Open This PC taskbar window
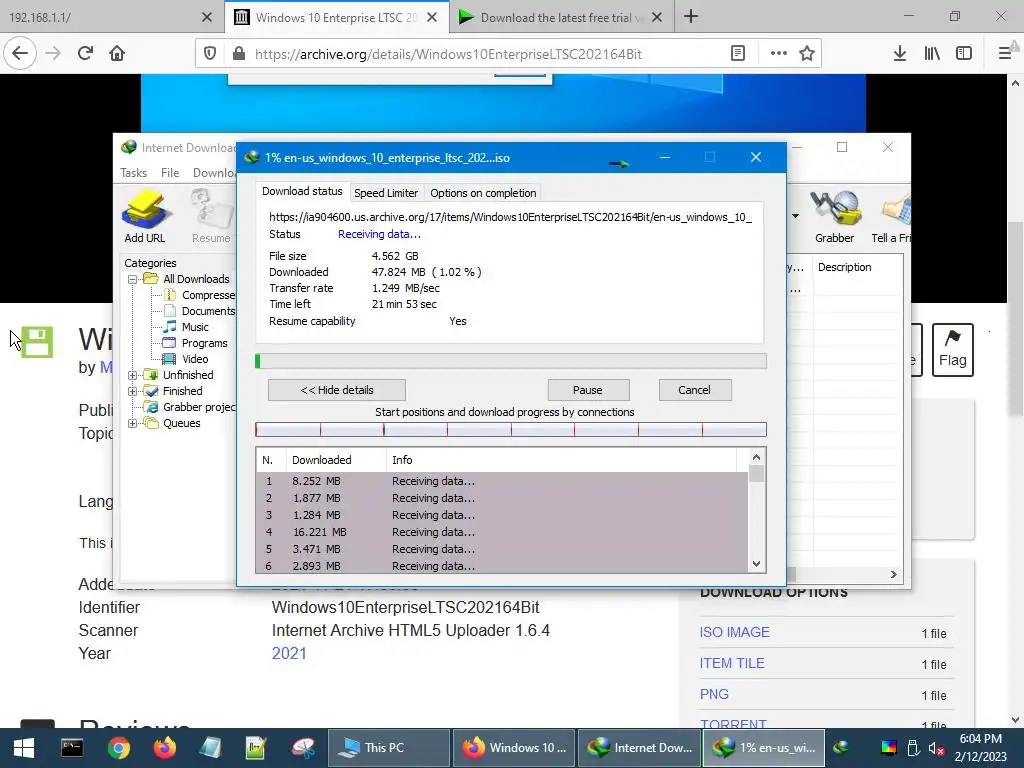Image resolution: width=1024 pixels, height=768 pixels. [x=388, y=748]
